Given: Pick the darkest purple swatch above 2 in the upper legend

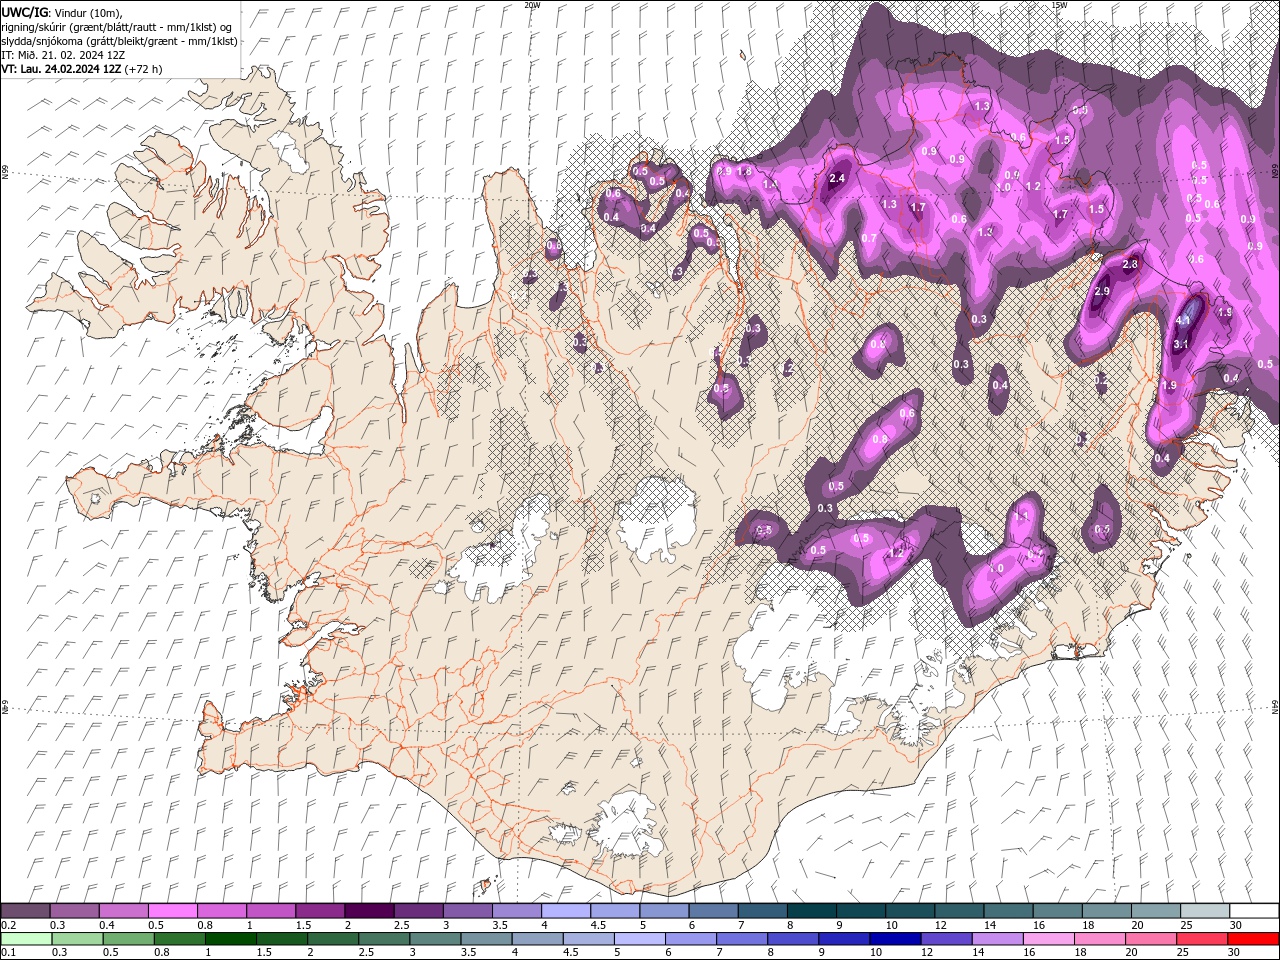Looking at the screenshot, I should (x=369, y=910).
